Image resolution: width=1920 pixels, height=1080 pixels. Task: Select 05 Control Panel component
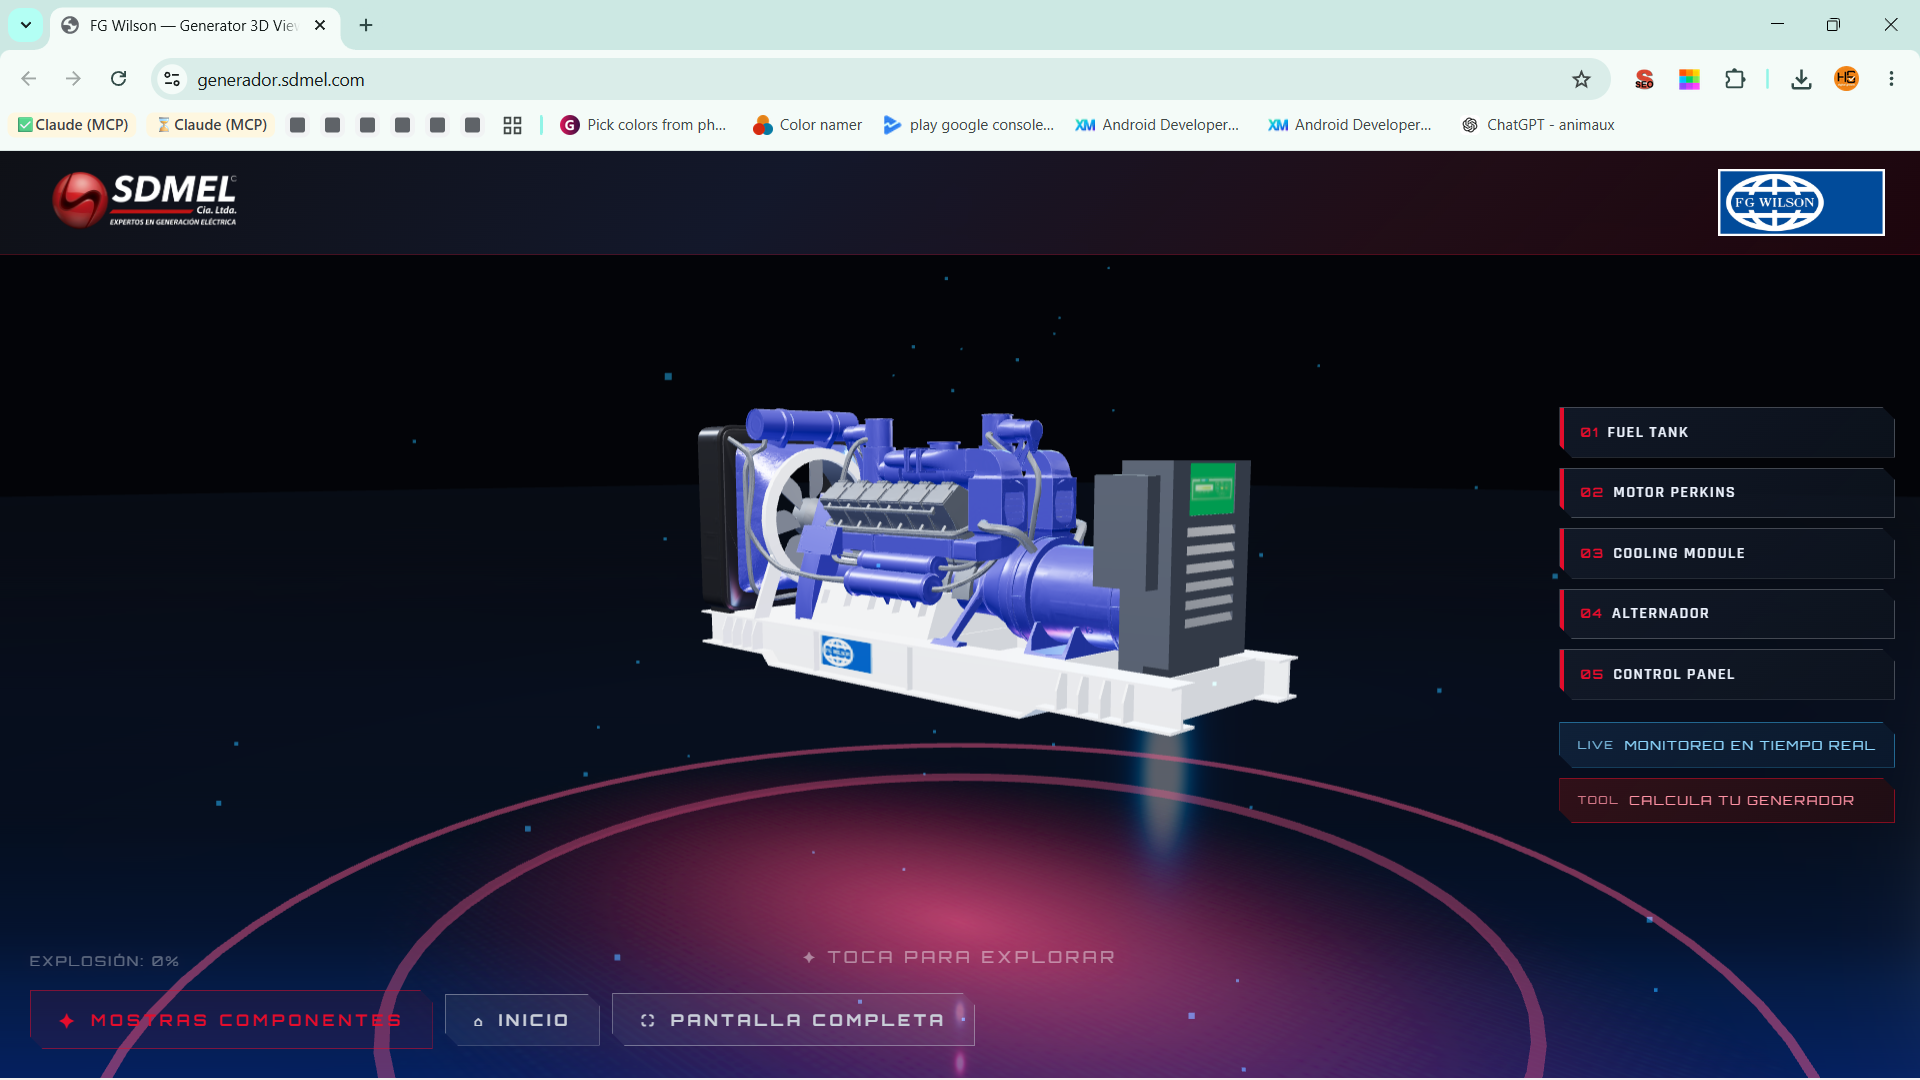(x=1727, y=674)
